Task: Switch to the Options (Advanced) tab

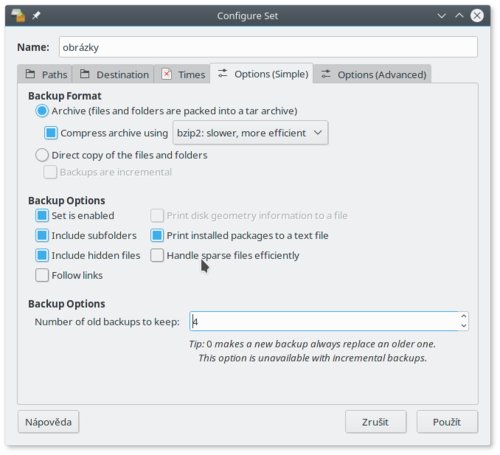Action: pos(373,74)
